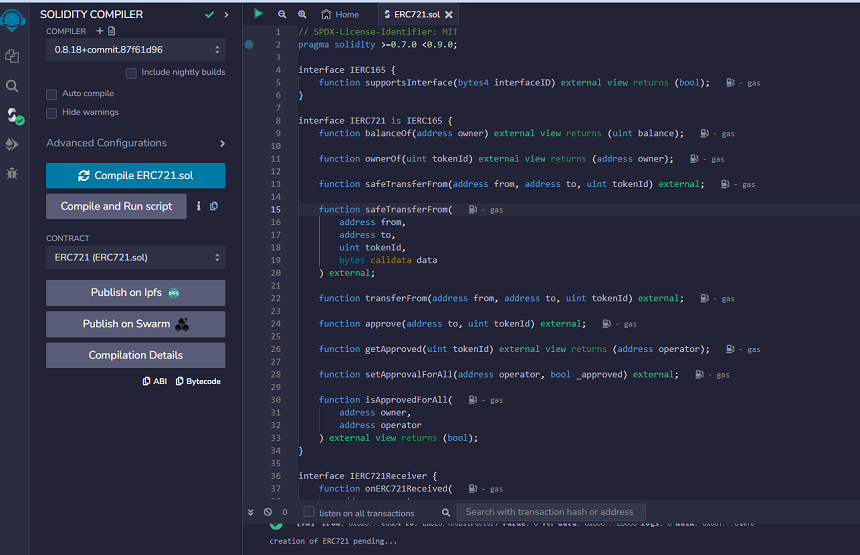This screenshot has width=860, height=555.
Task: Click the copy icon beside Compile and Run script
Action: pyautogui.click(x=214, y=206)
